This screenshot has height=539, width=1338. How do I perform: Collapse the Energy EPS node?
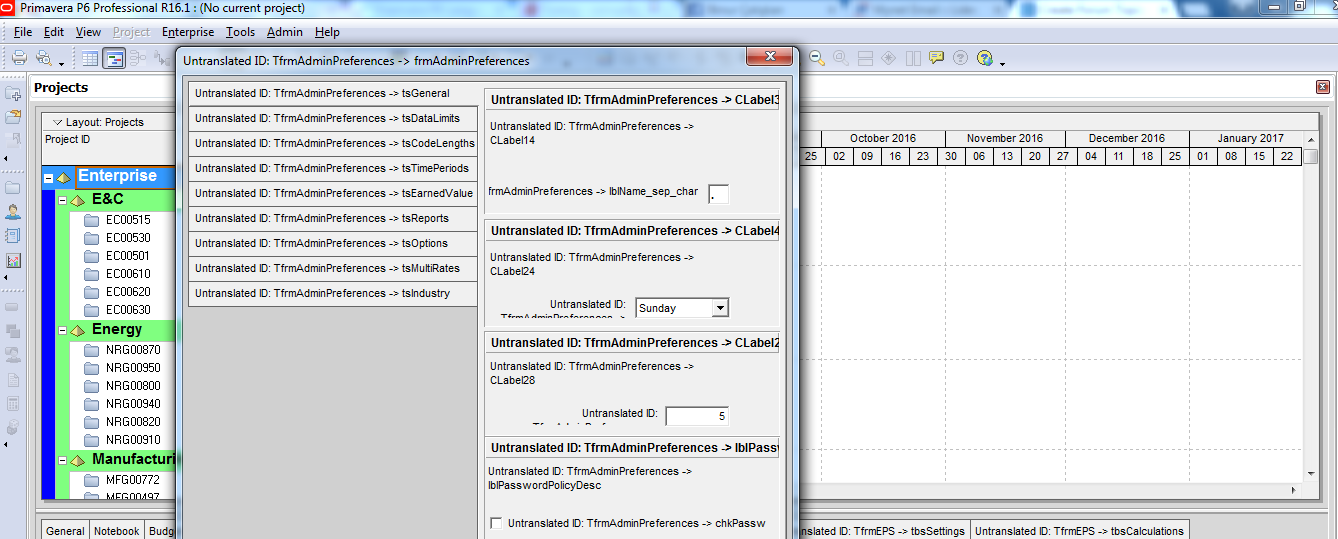62,331
